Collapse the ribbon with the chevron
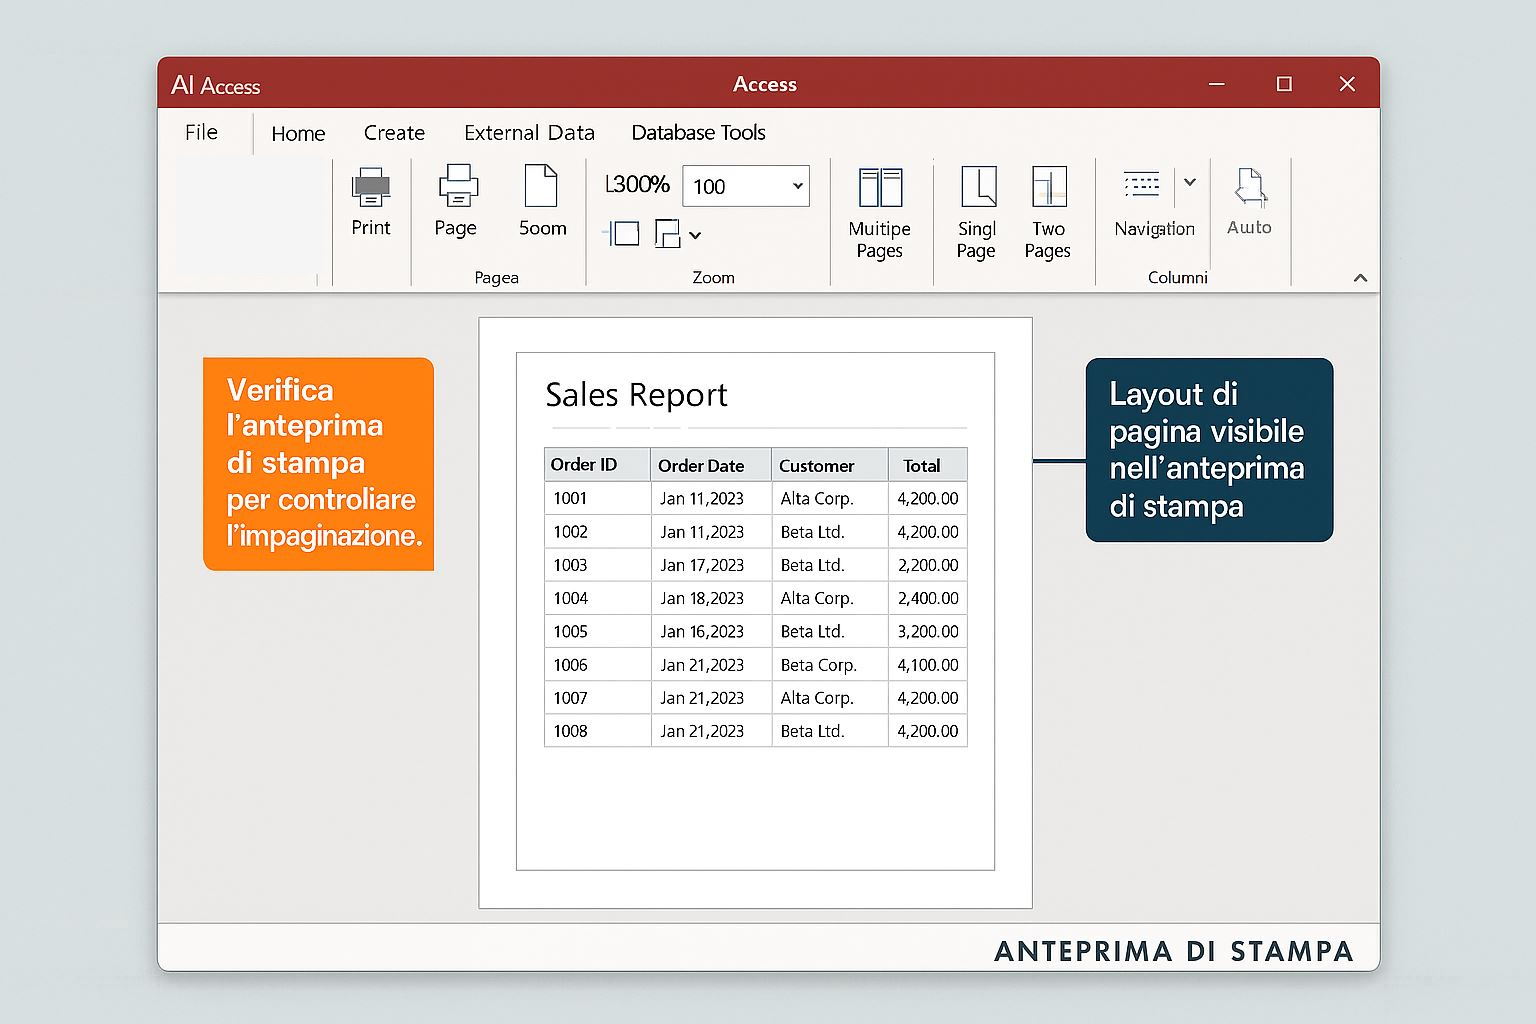1536x1024 pixels. 1360,278
